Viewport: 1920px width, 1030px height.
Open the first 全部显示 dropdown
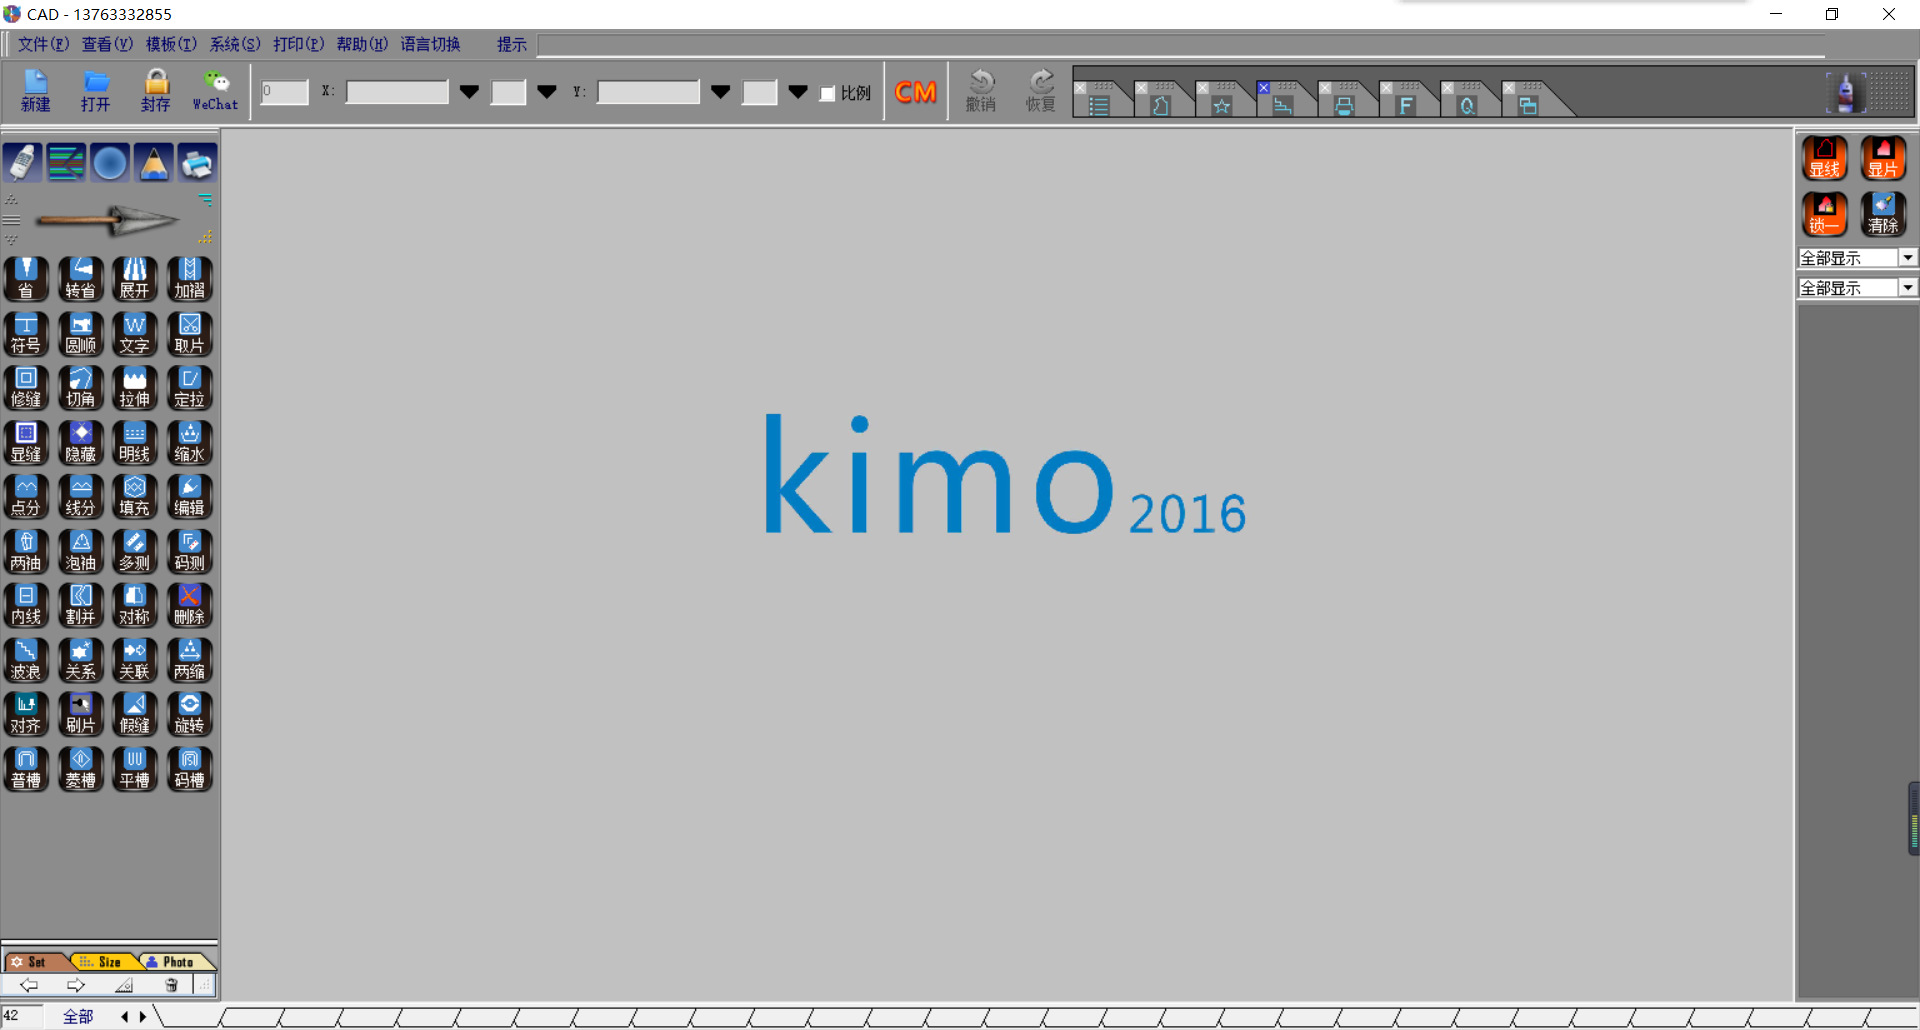pyautogui.click(x=1908, y=258)
